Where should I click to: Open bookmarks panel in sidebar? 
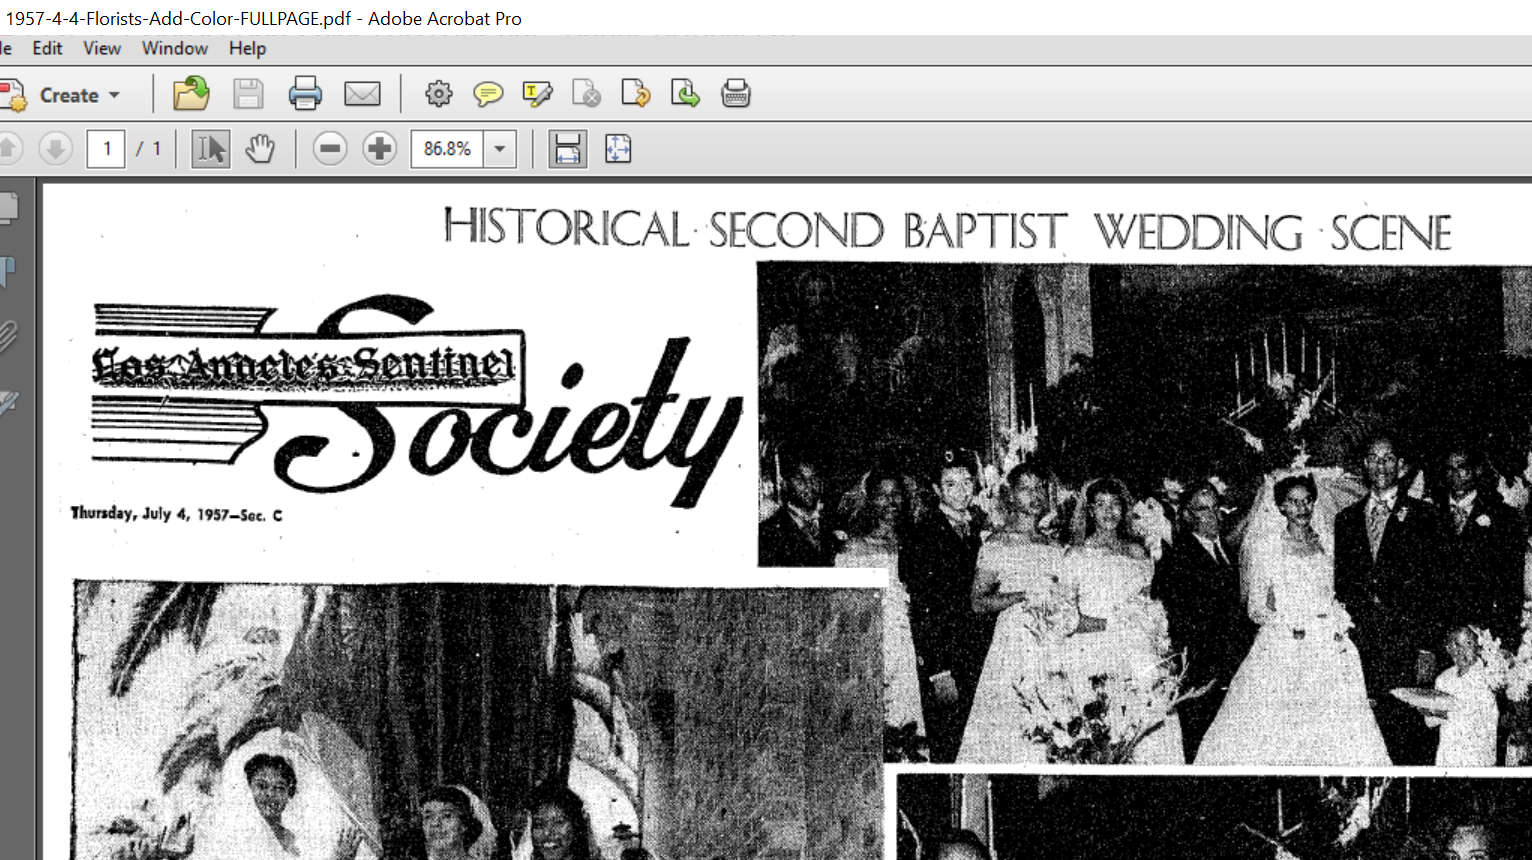(9, 271)
